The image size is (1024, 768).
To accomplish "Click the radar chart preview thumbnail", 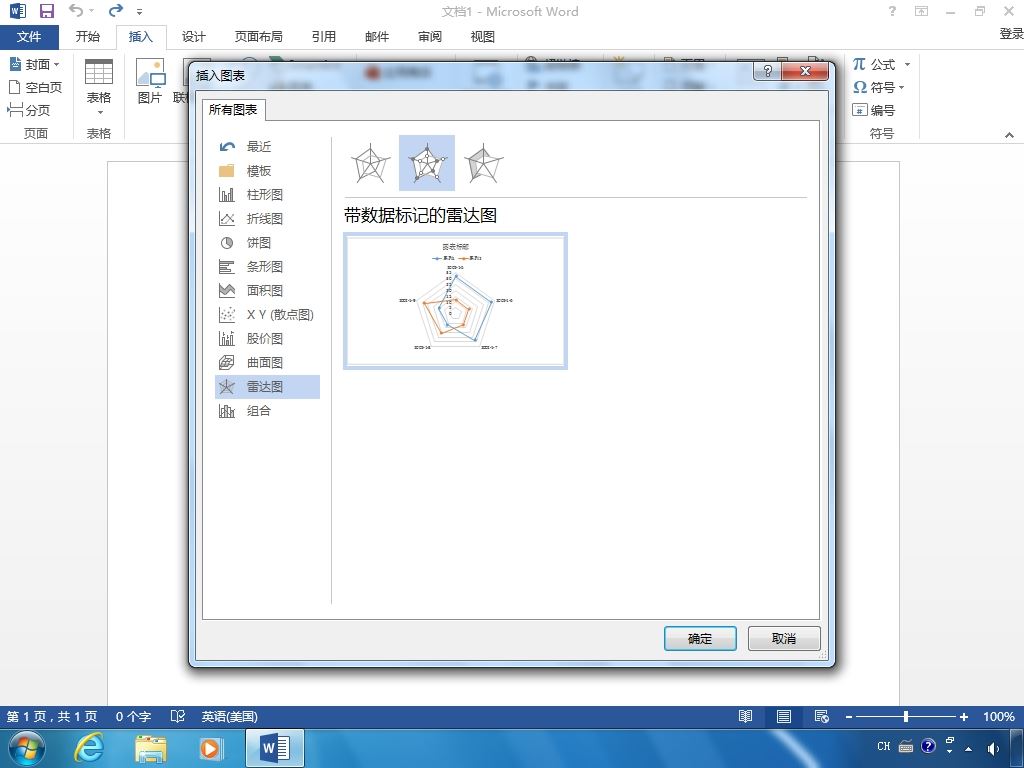I will tap(455, 301).
